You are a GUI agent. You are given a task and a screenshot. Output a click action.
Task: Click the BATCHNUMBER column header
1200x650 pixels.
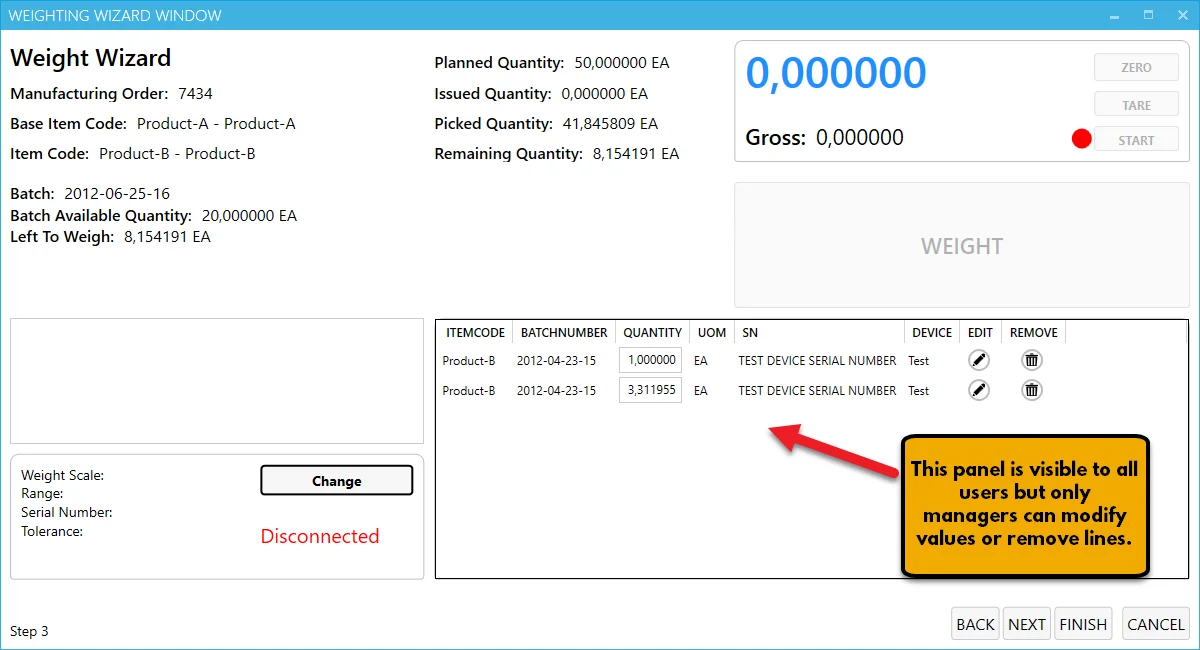click(564, 332)
